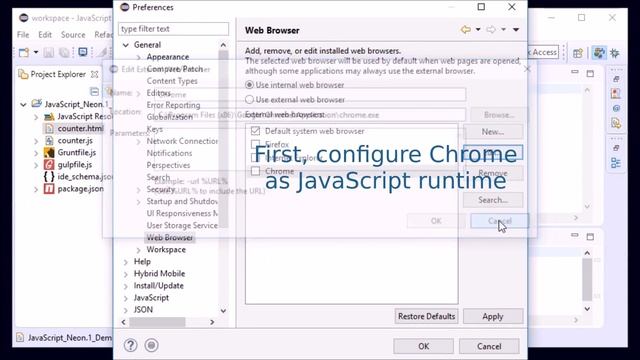Expand the package.json tree node

click(36, 189)
